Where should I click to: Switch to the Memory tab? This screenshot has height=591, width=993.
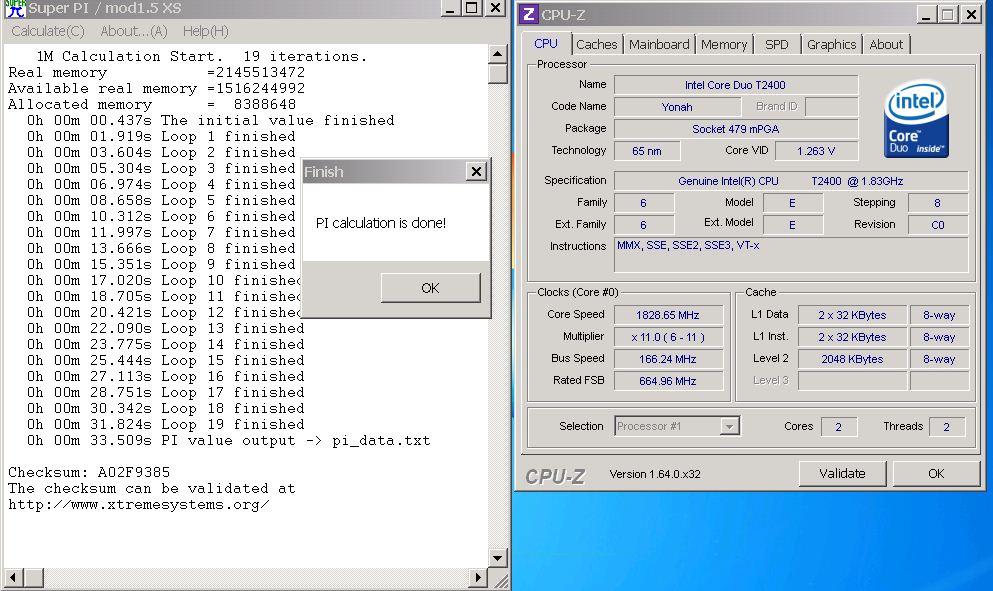pos(724,44)
